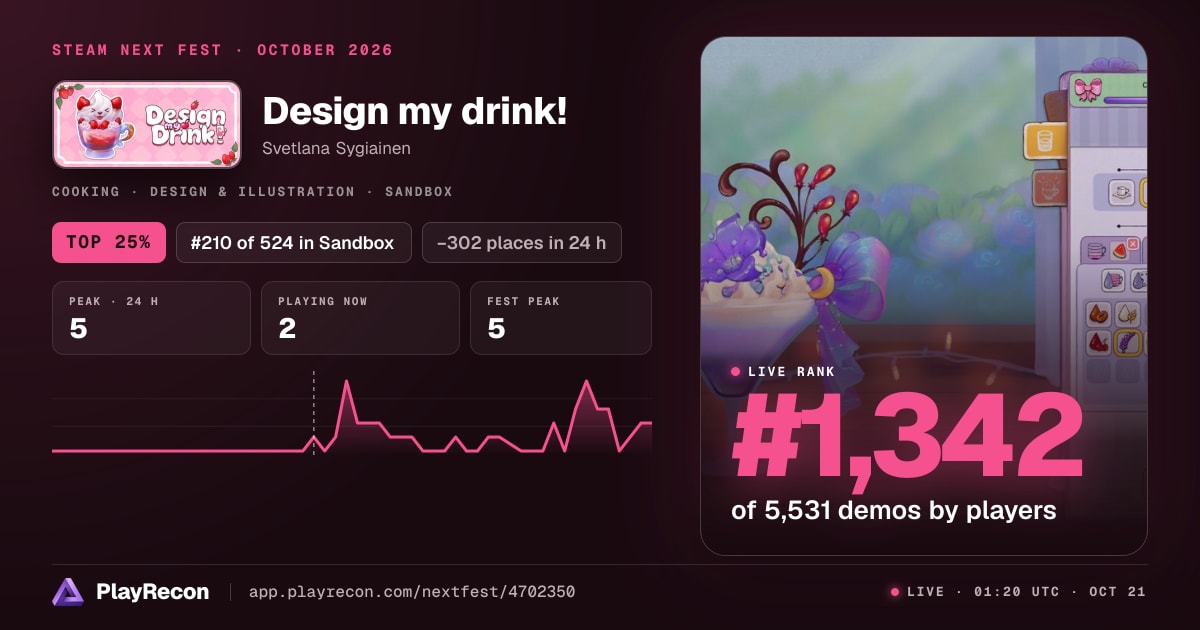Click the #1,342 live rank number
Screen dimensions: 1200x630
pos(908,436)
